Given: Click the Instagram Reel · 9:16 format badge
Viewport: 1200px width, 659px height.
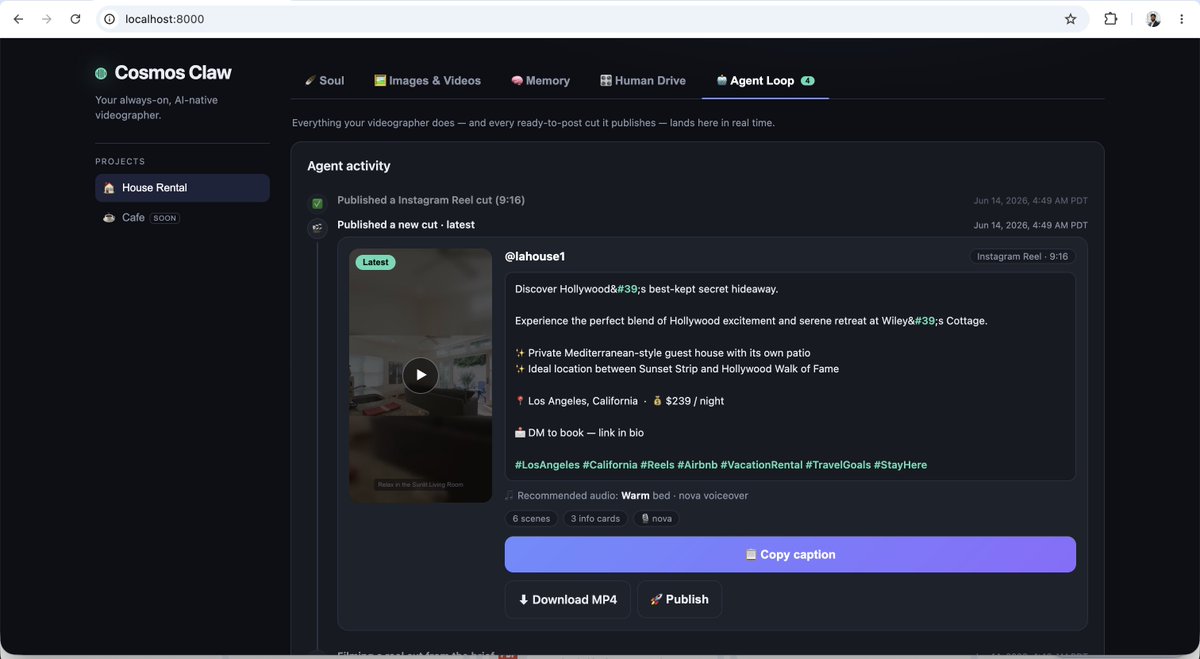Looking at the screenshot, I should click(x=1023, y=257).
